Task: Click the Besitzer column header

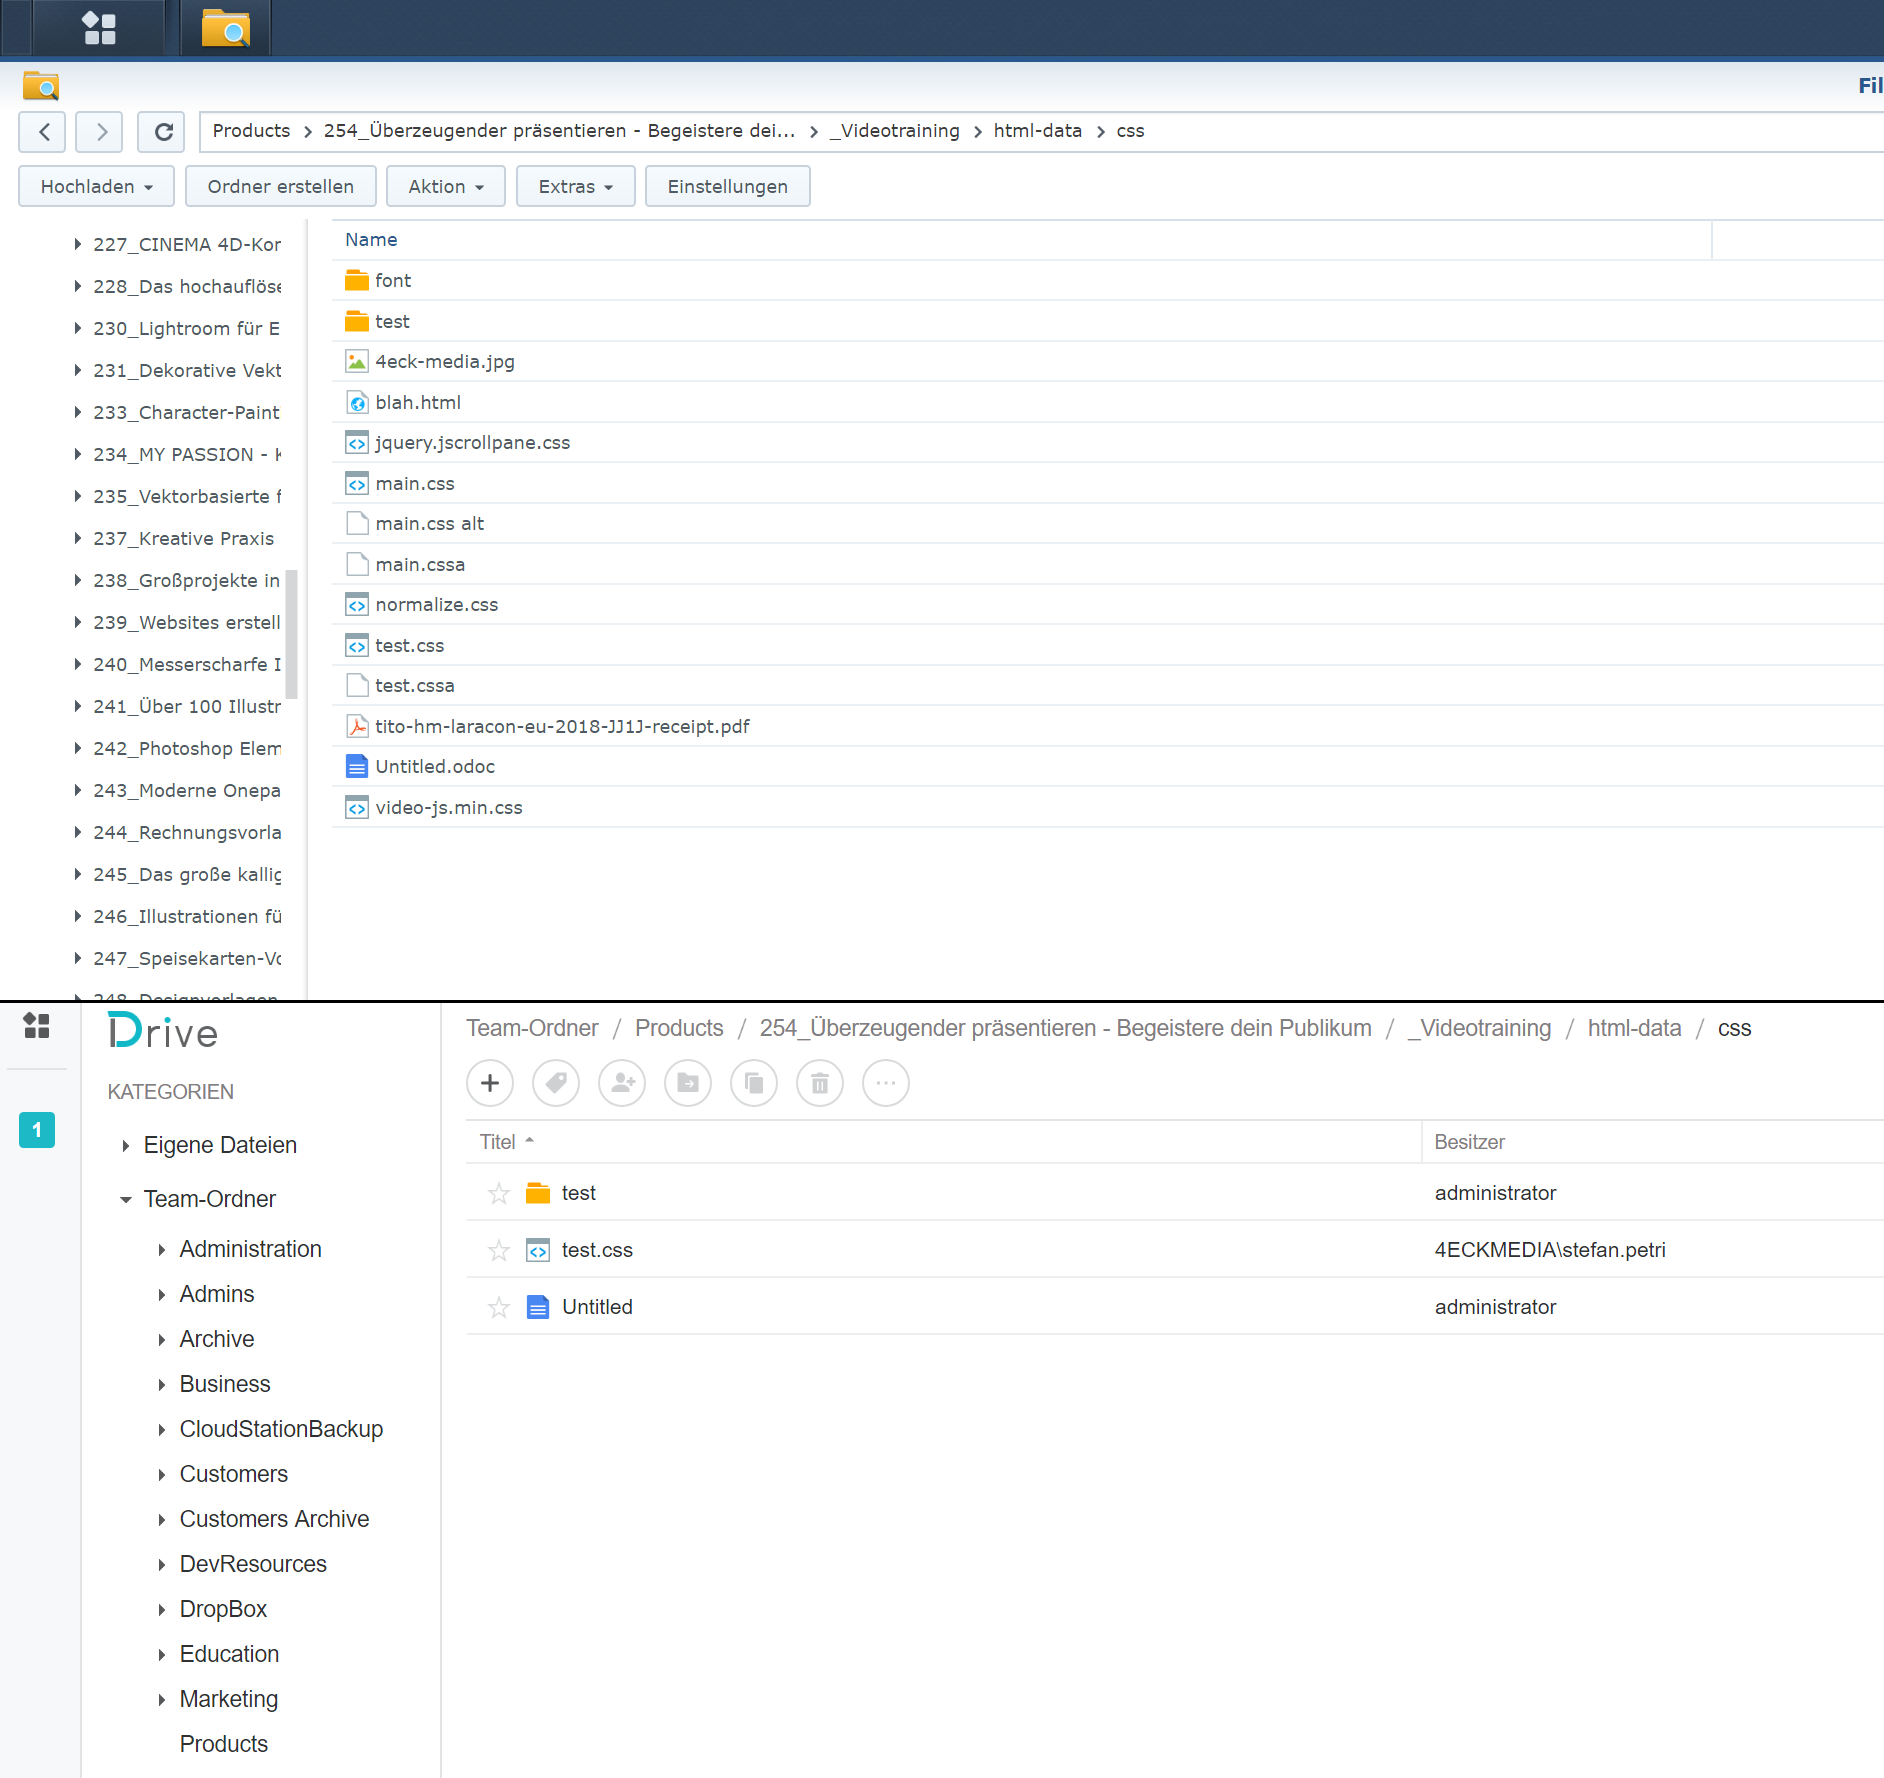Action: 1469,1142
